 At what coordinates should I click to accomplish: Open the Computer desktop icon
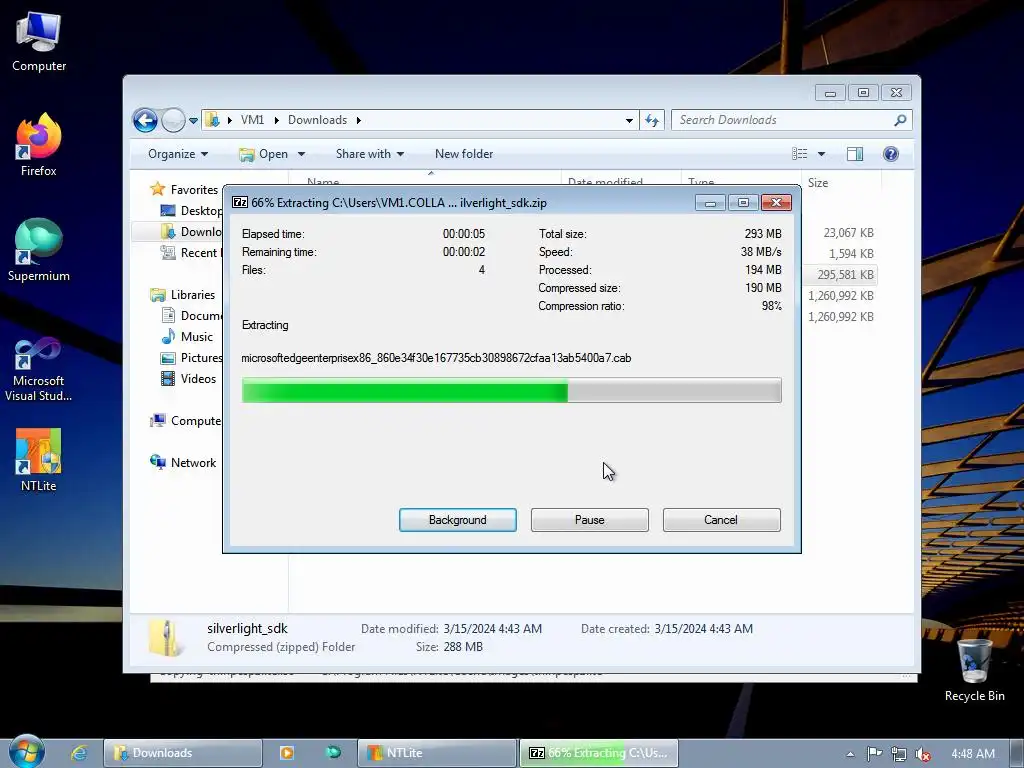pos(39,42)
